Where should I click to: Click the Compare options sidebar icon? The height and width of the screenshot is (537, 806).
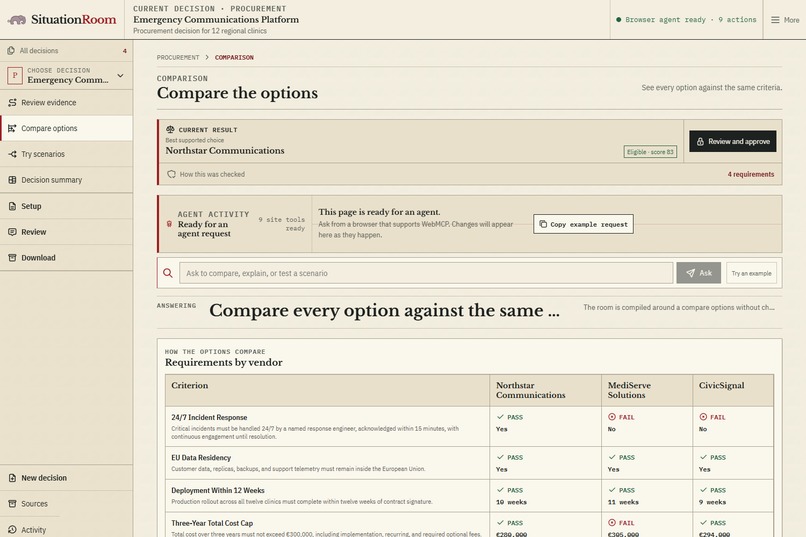[12, 128]
